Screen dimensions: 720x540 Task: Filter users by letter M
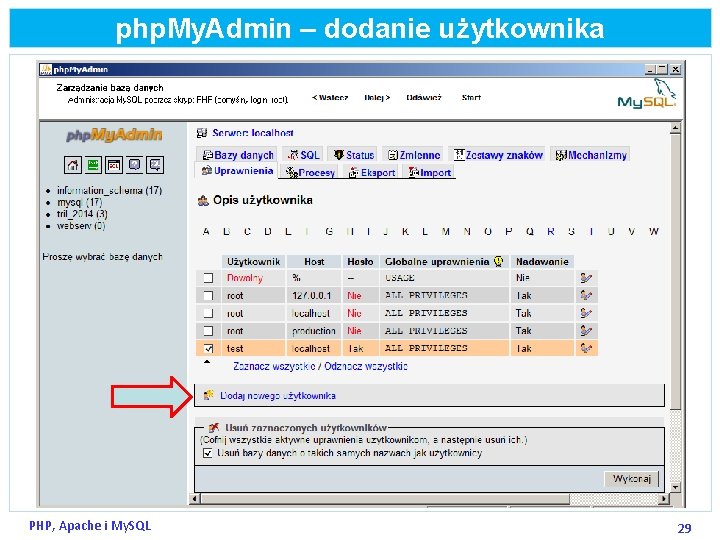[445, 231]
